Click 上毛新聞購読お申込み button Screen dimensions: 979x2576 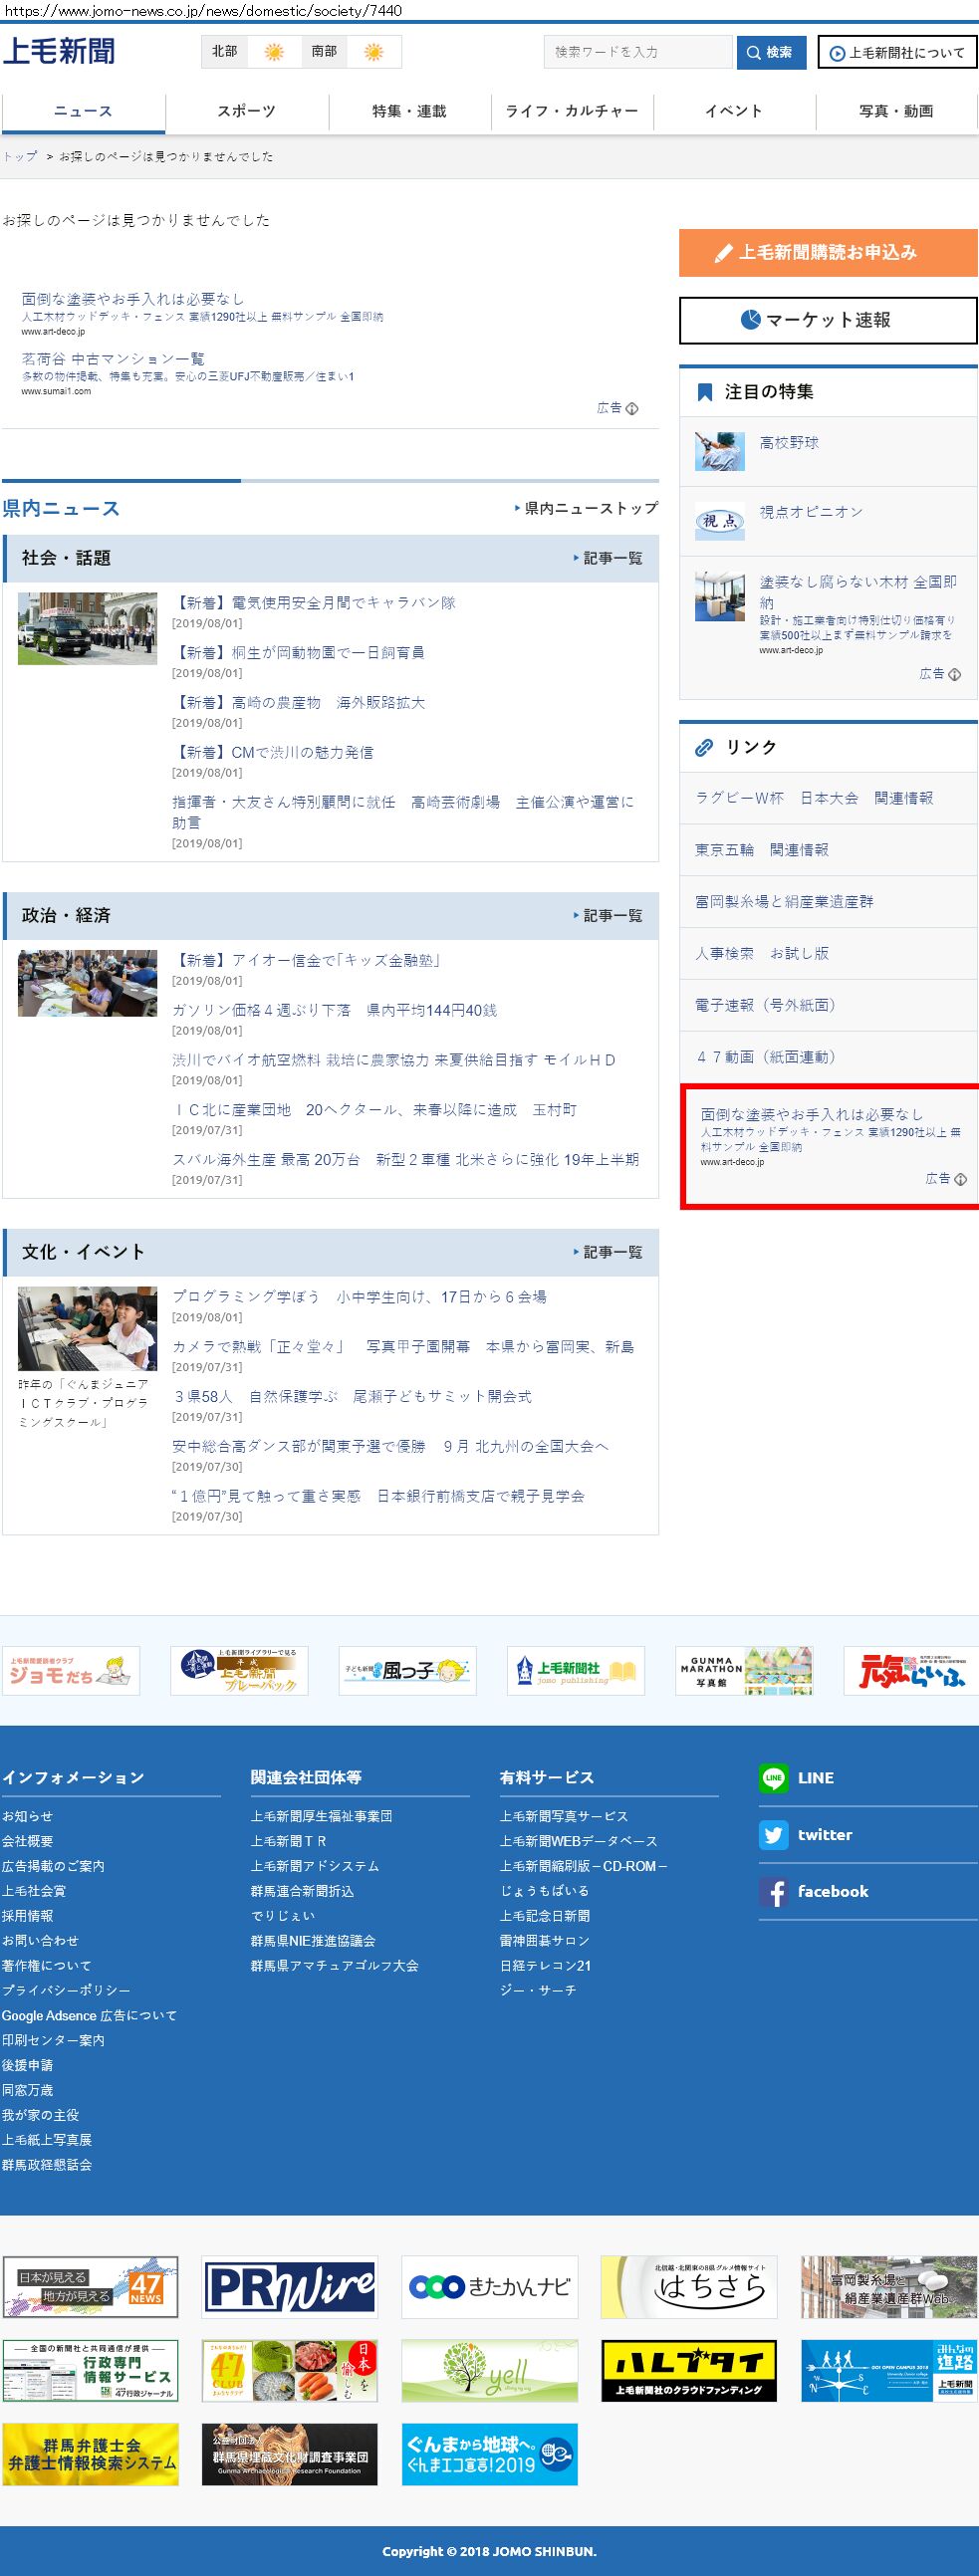click(x=827, y=253)
